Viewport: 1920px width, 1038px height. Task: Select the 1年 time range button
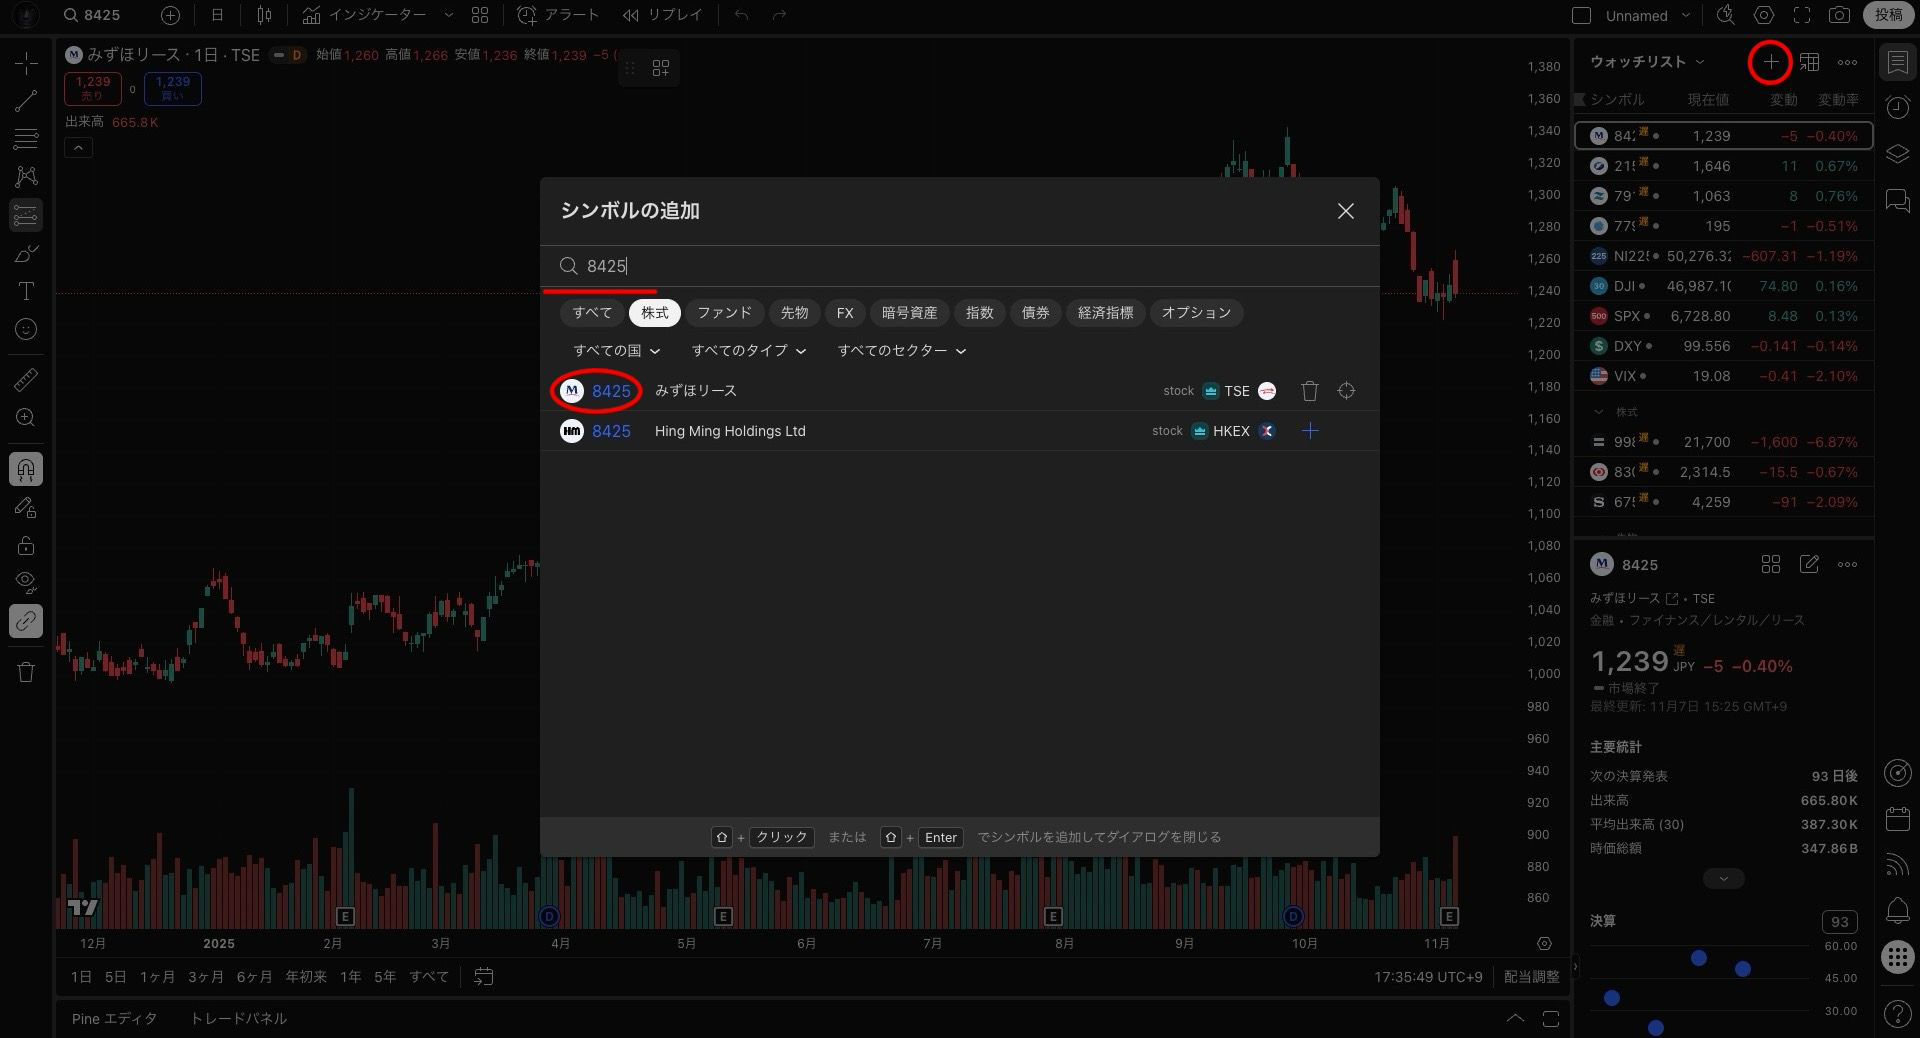(350, 977)
